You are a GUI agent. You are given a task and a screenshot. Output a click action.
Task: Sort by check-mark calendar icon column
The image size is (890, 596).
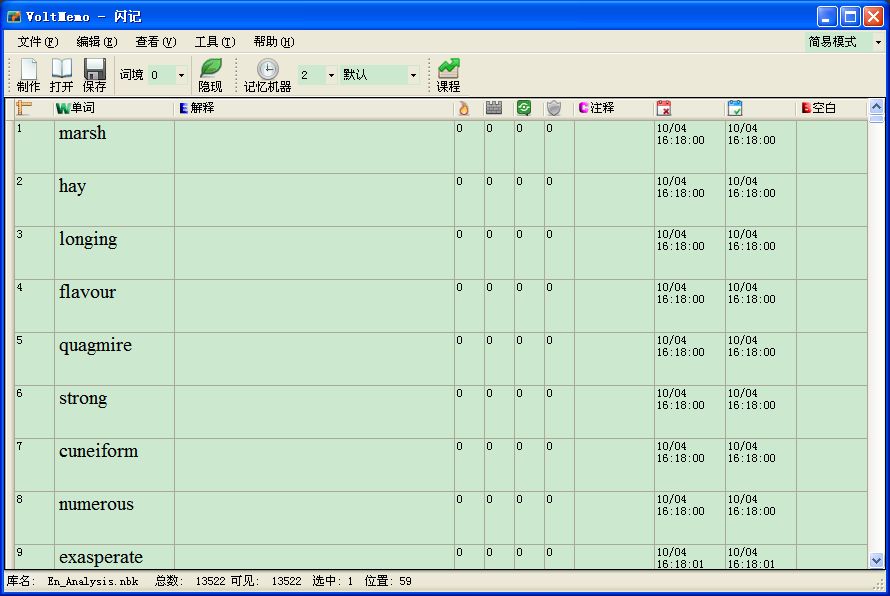pos(735,108)
